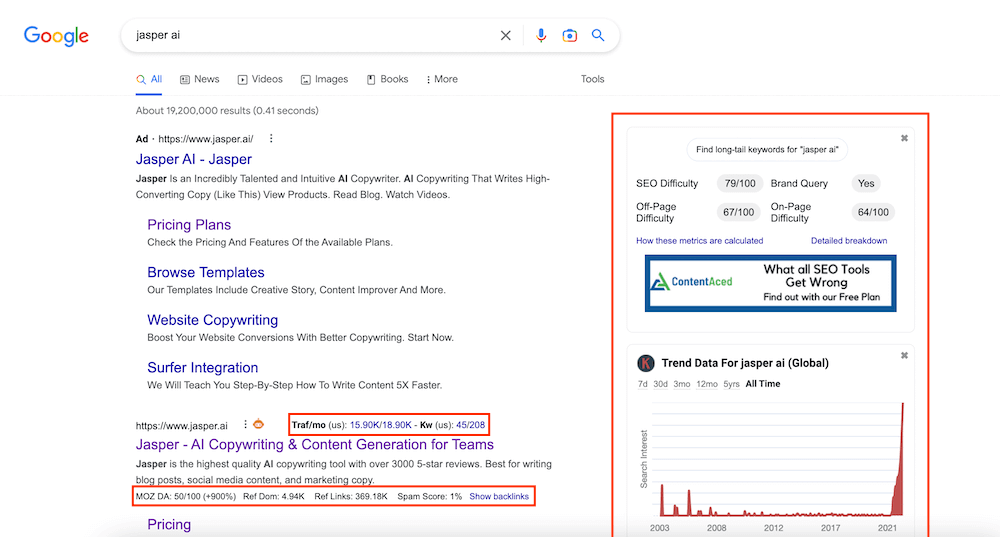Open the Tools filter options

tap(592, 79)
